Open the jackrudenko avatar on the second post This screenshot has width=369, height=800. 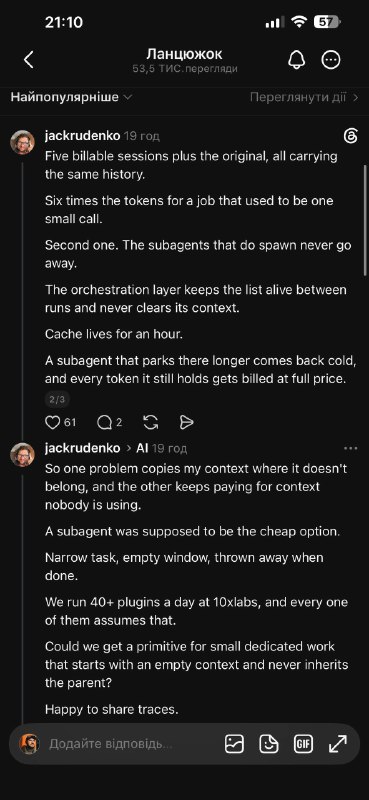pos(23,455)
